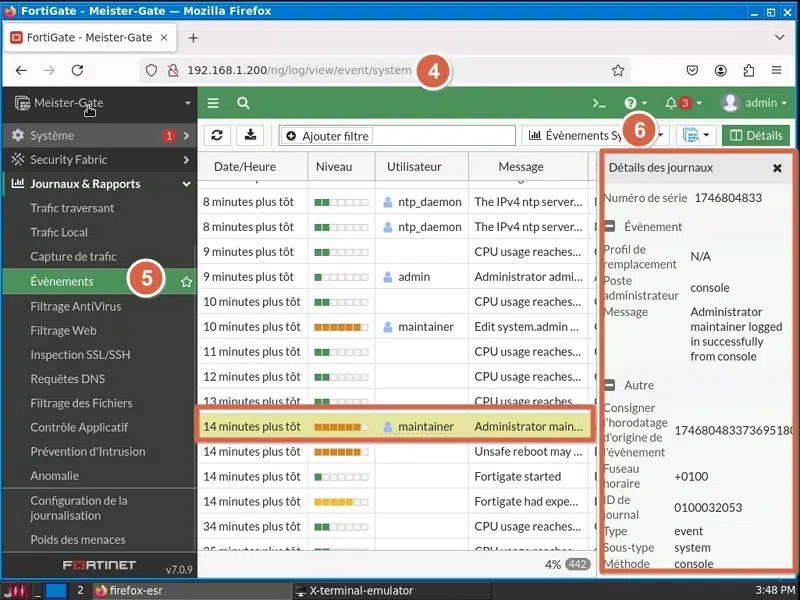
Task: Star the Évènements page as favorite
Action: pos(185,283)
